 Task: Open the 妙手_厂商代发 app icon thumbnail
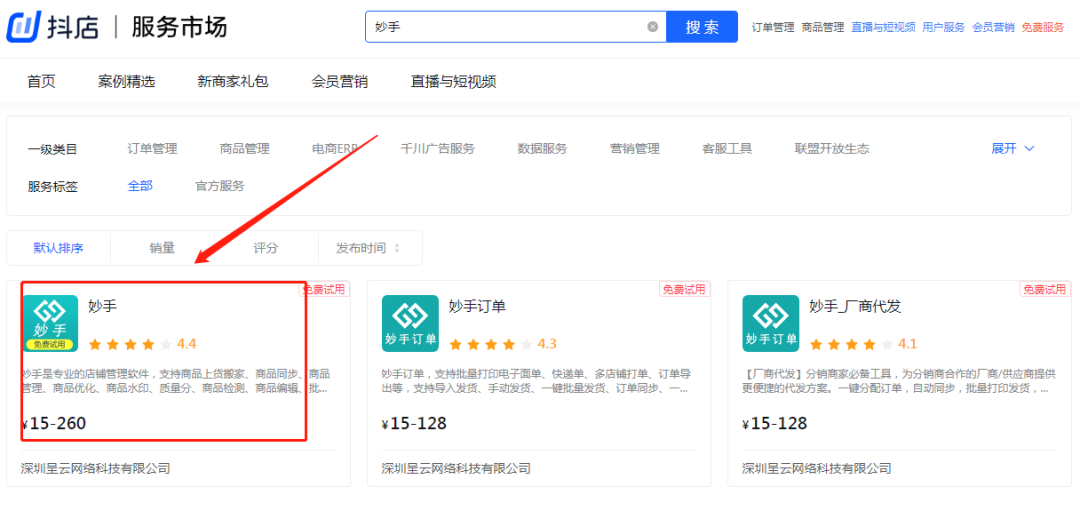pyautogui.click(x=771, y=324)
